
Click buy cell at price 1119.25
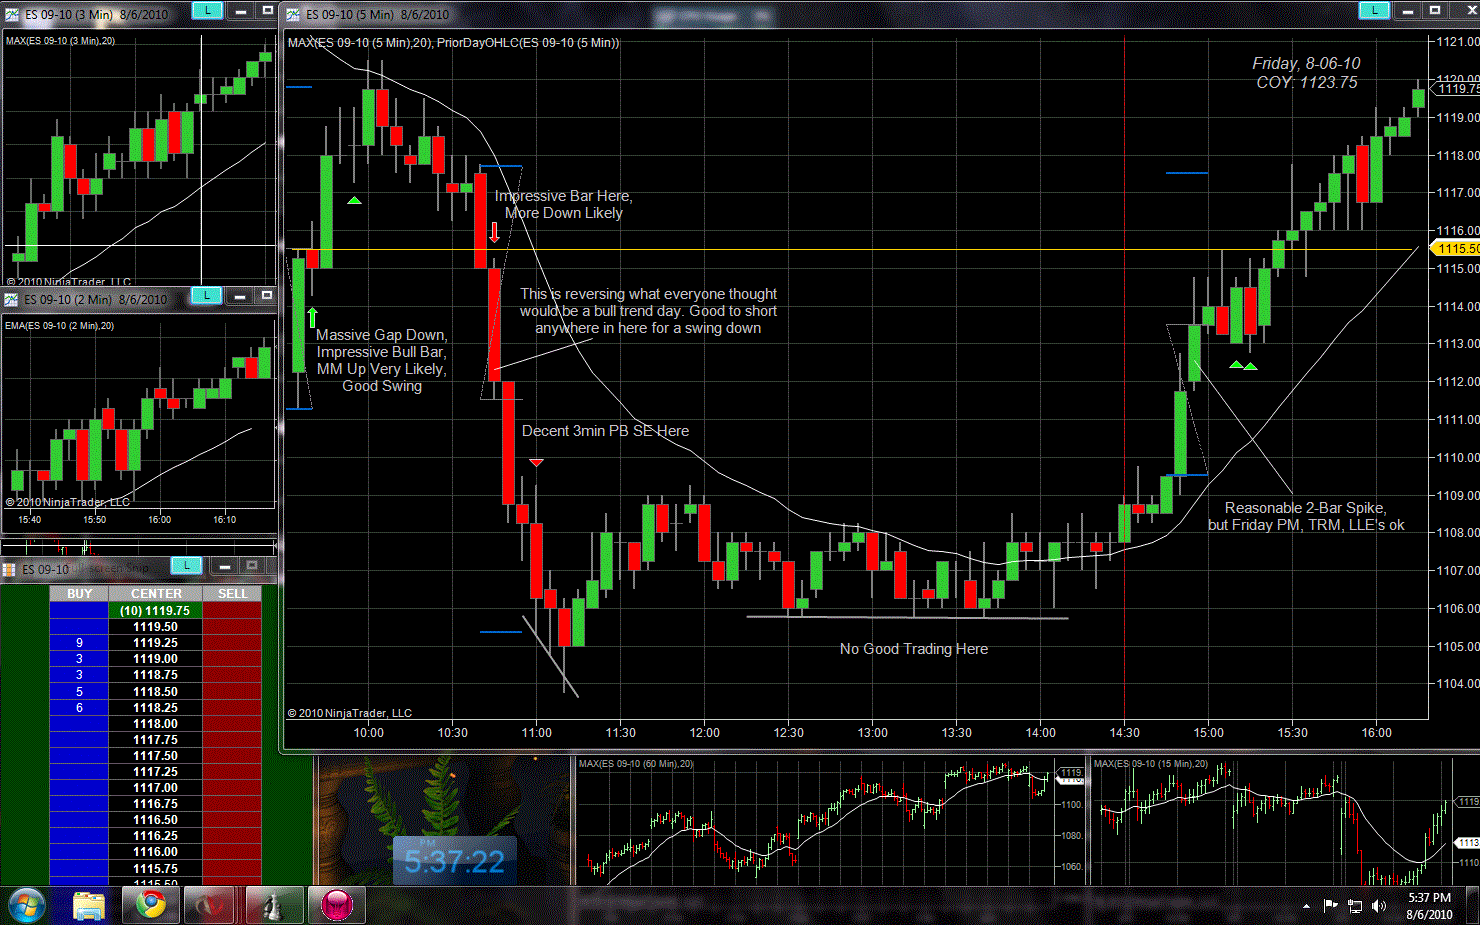(x=79, y=643)
